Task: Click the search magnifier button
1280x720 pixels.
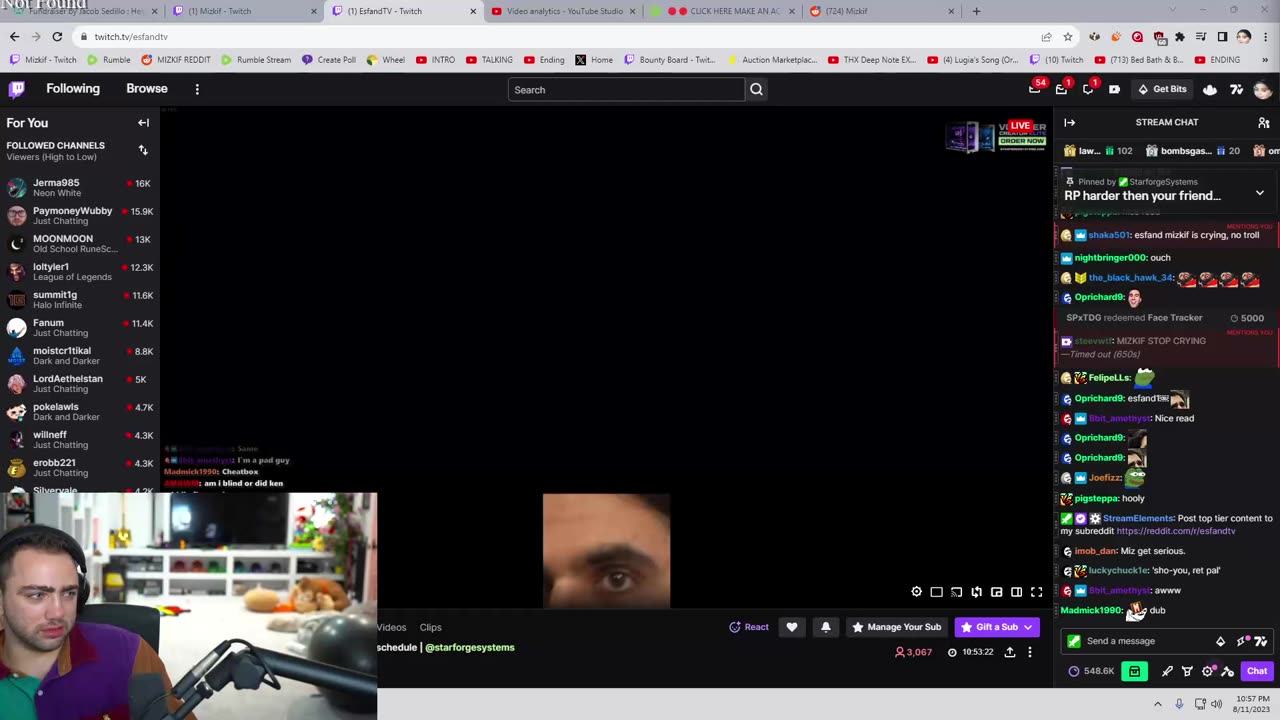Action: pyautogui.click(x=756, y=90)
